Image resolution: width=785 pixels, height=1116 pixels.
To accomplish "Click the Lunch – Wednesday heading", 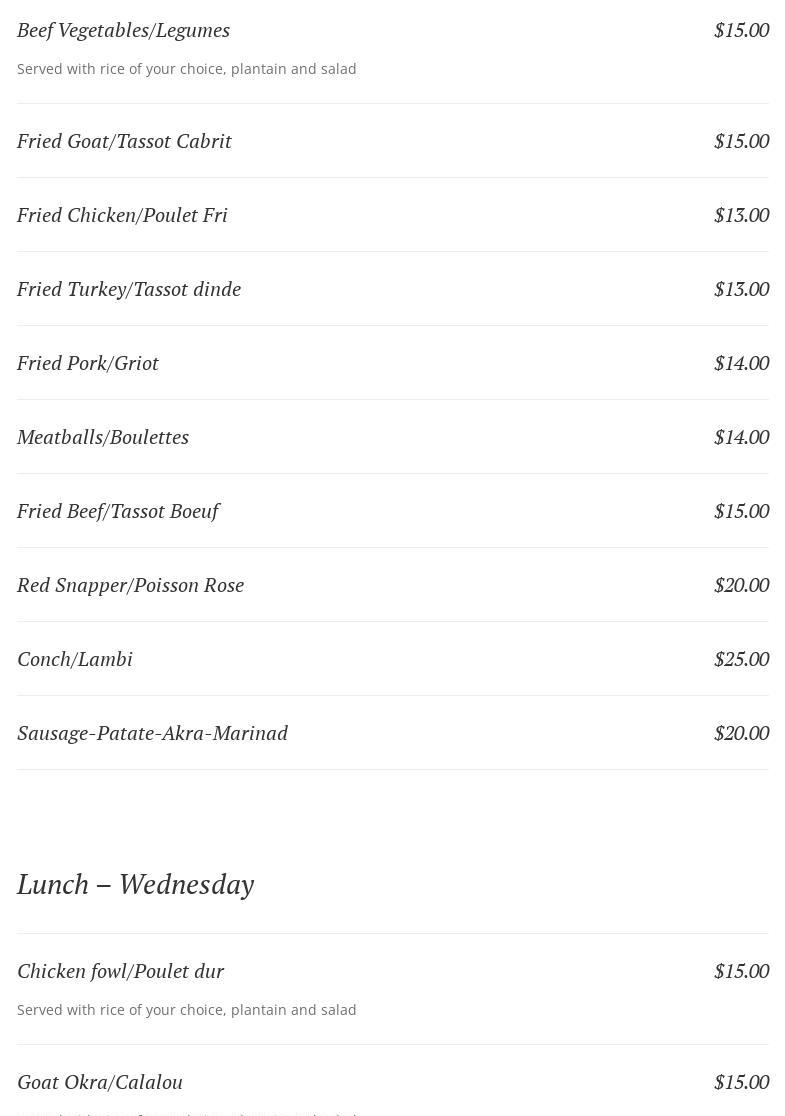I will tap(135, 884).
